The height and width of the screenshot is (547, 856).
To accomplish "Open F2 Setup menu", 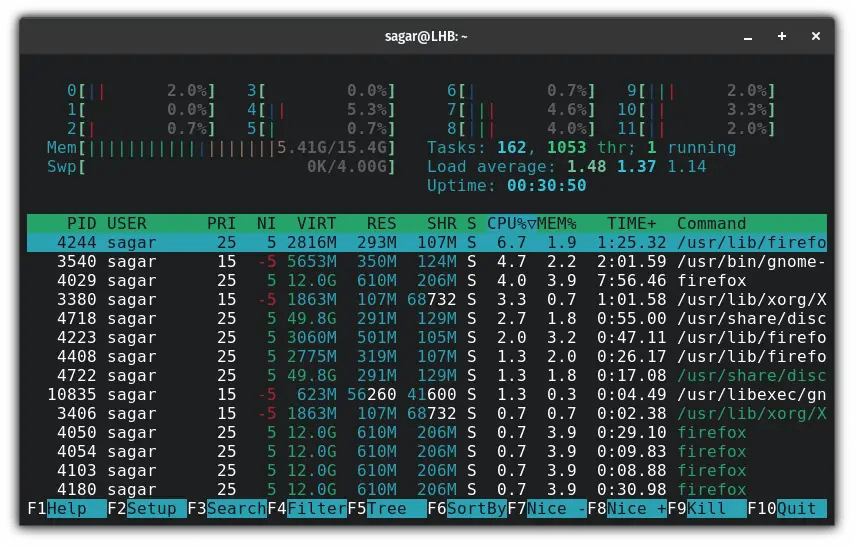I will pos(146,508).
